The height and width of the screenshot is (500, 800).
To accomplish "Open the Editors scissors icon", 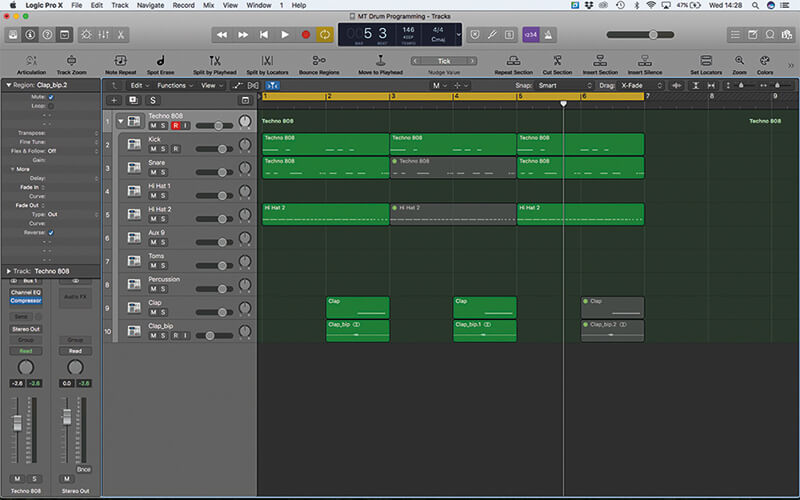I will [120, 35].
